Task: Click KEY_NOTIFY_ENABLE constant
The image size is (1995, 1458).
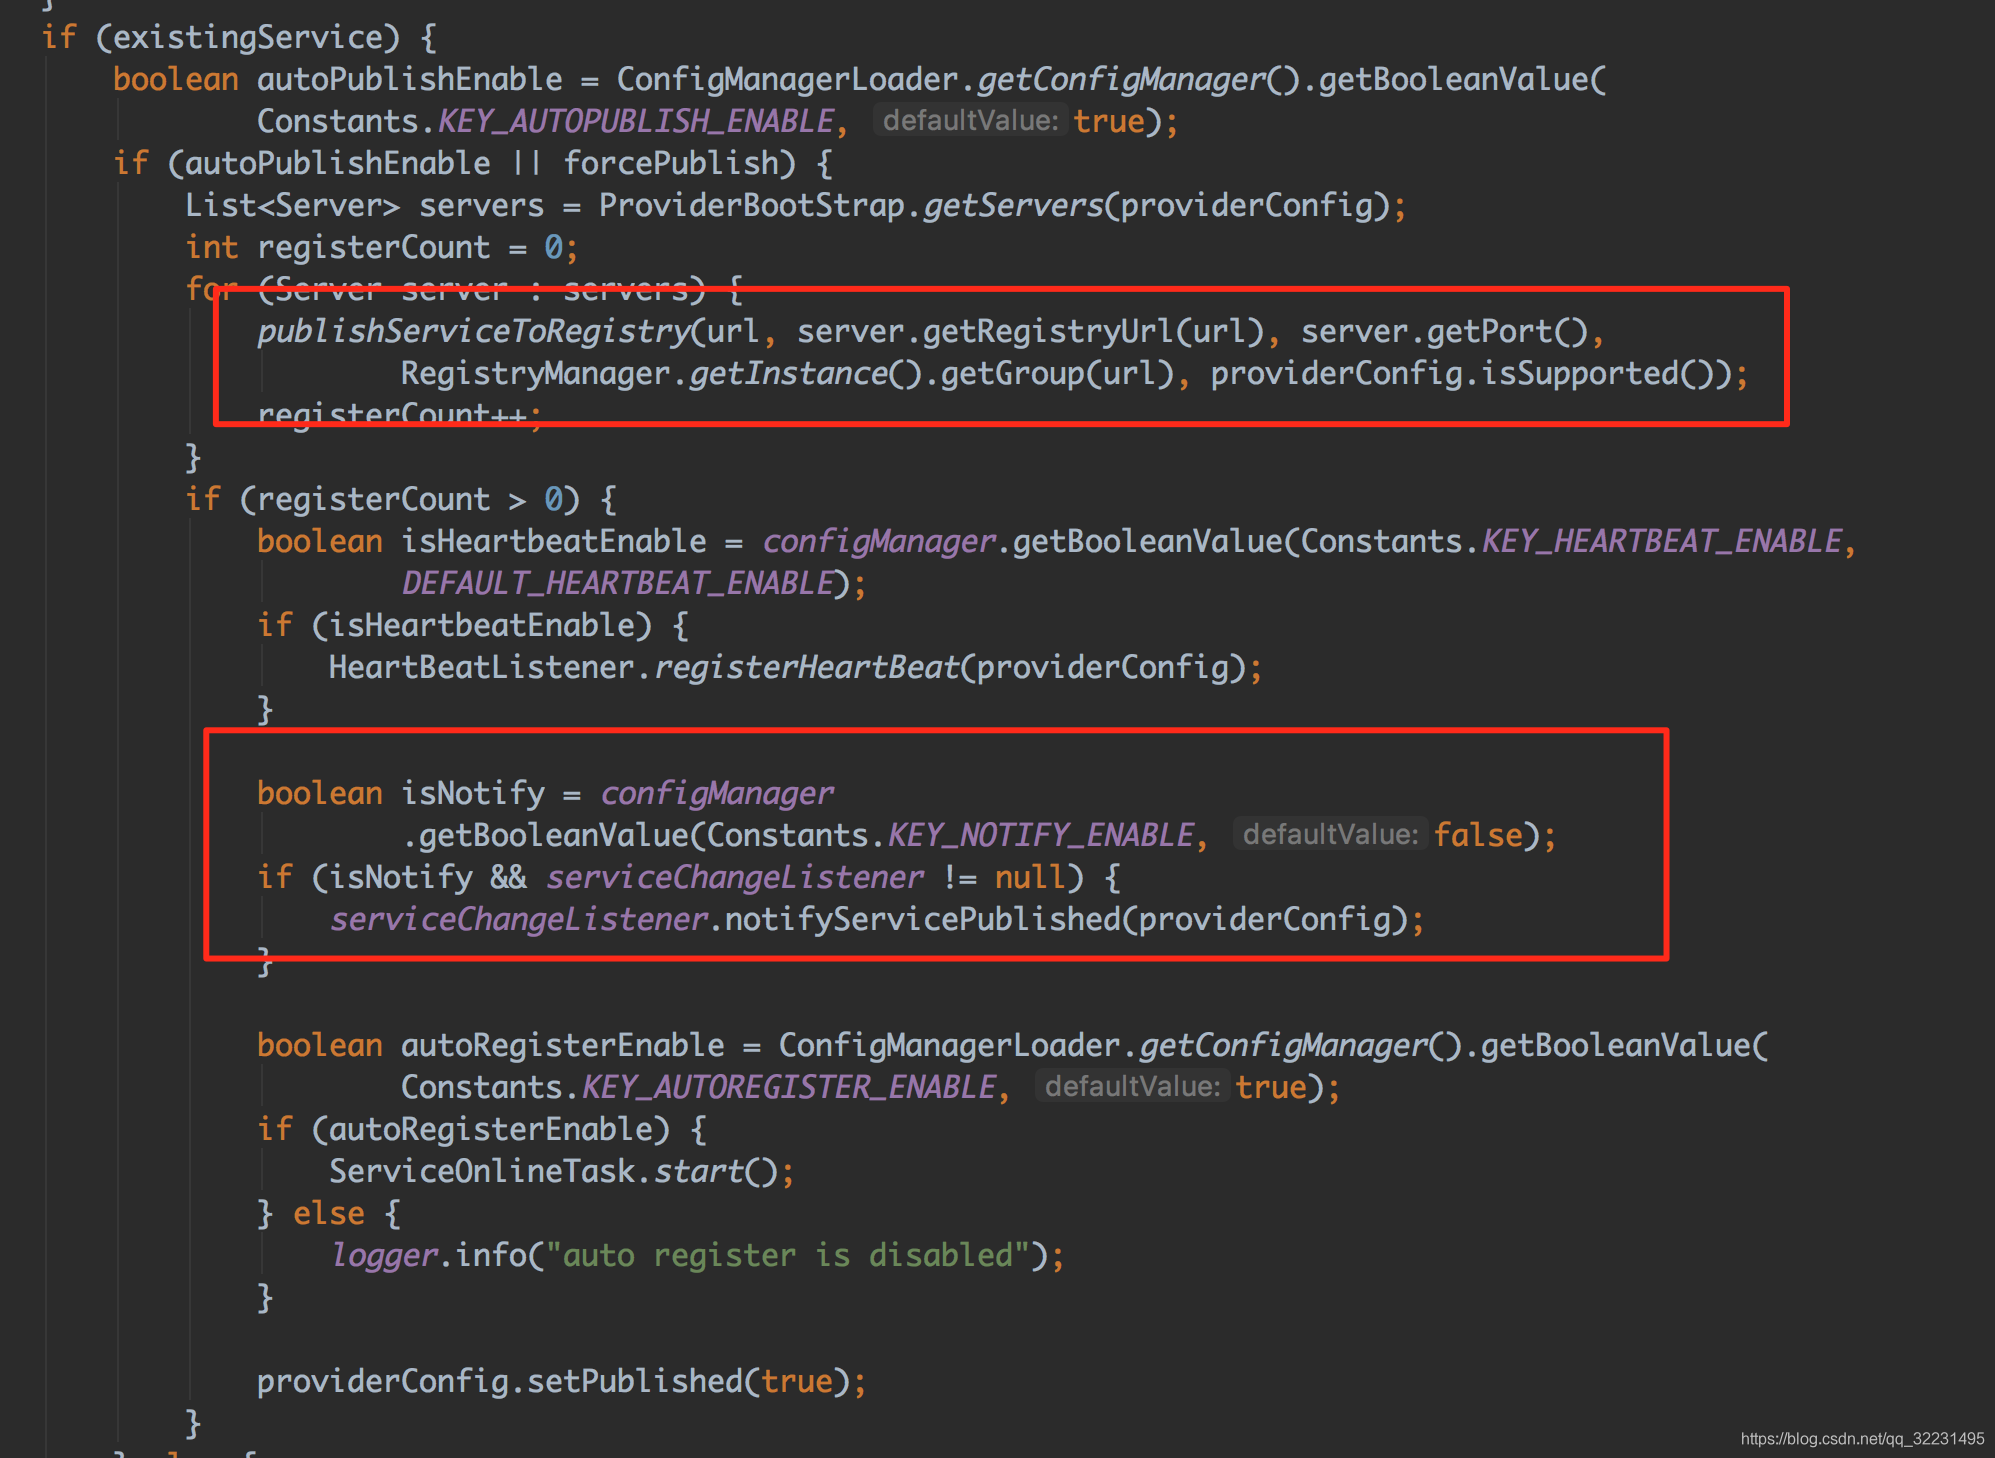Action: (x=1040, y=835)
